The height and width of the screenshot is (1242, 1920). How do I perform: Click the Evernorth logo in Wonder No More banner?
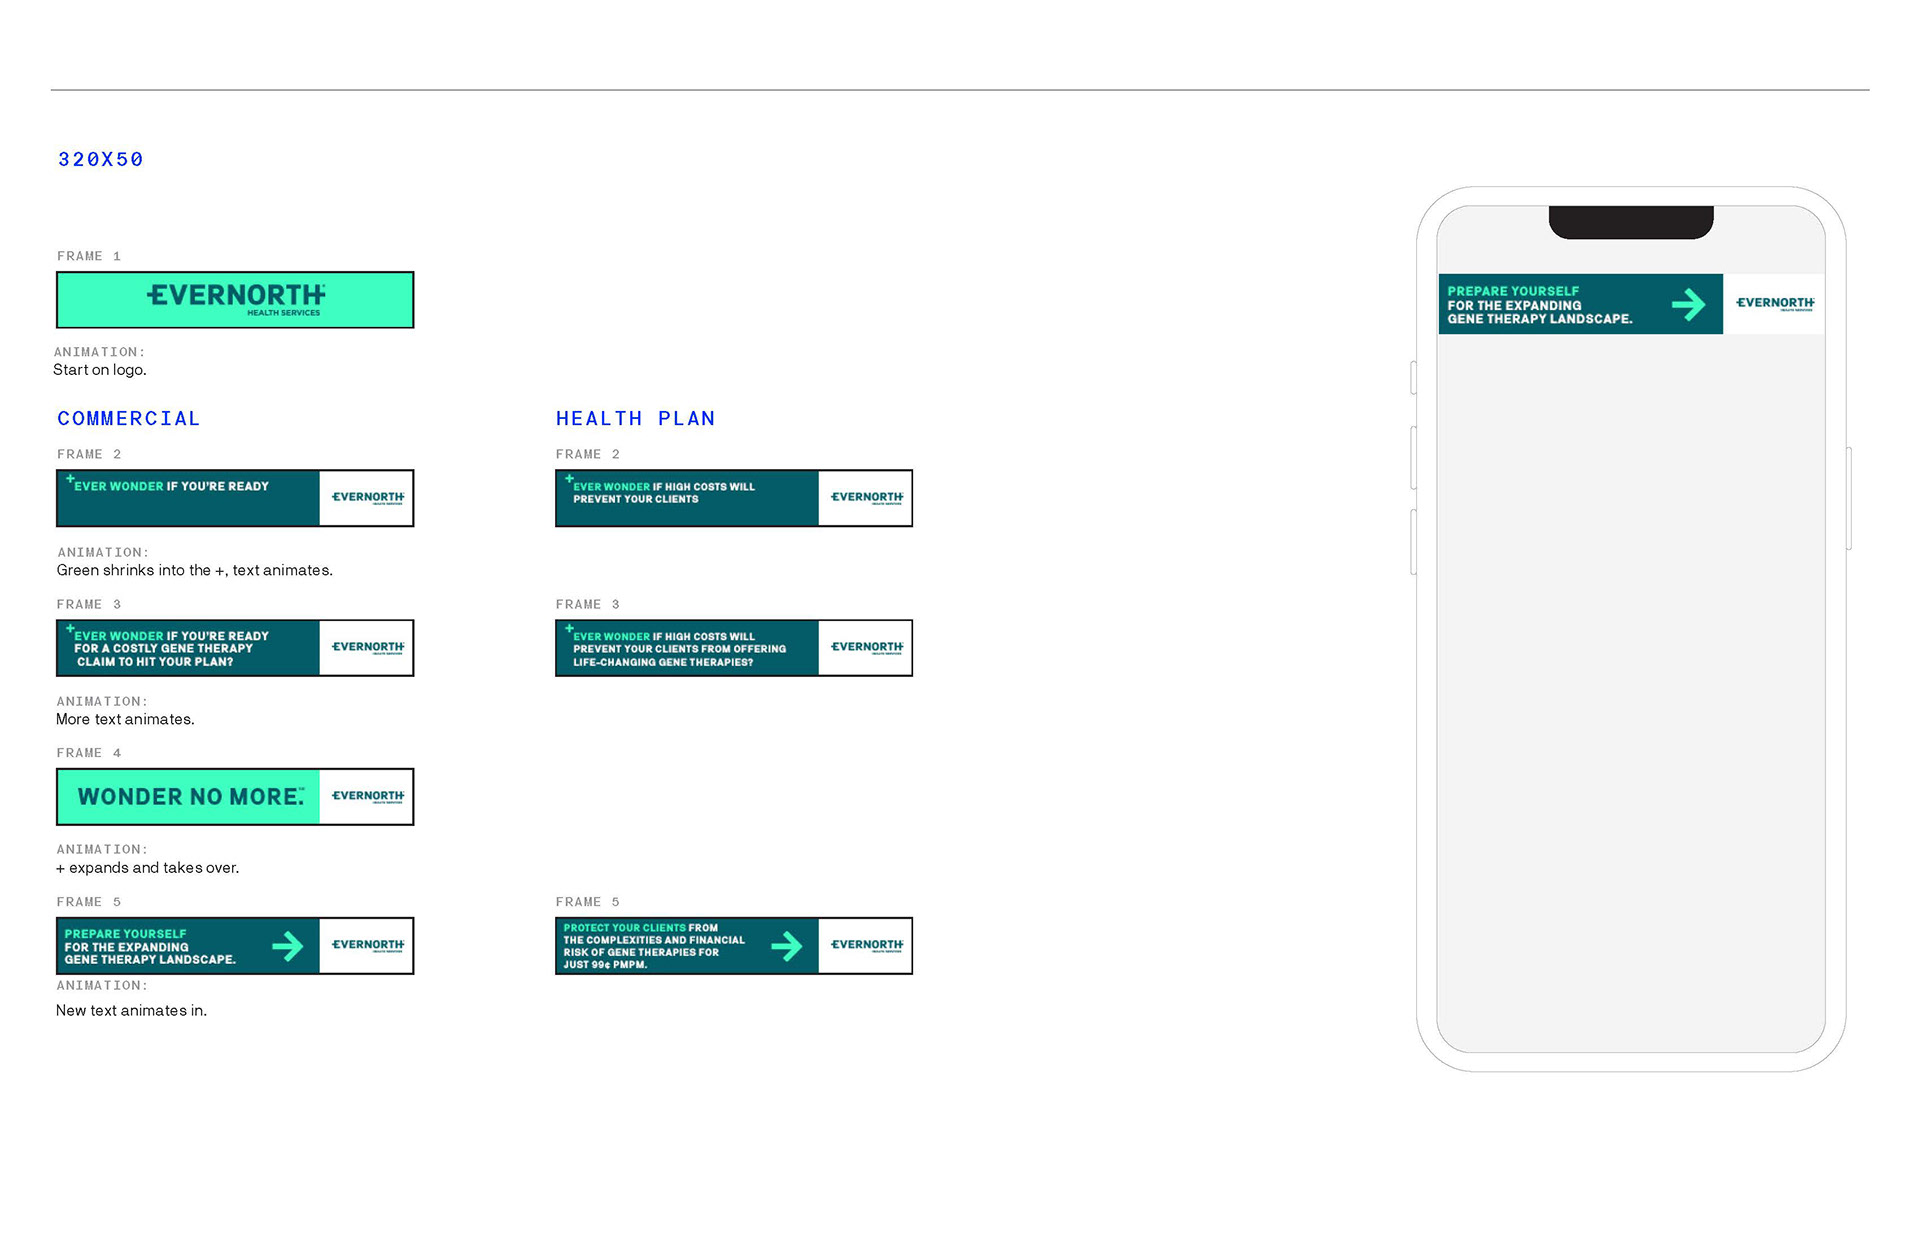coord(368,796)
